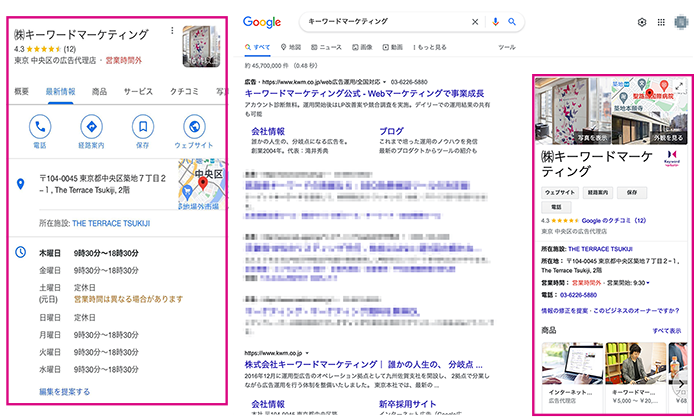The width and height of the screenshot is (700, 420).
Task: Open Google apps grid icon
Action: click(661, 22)
